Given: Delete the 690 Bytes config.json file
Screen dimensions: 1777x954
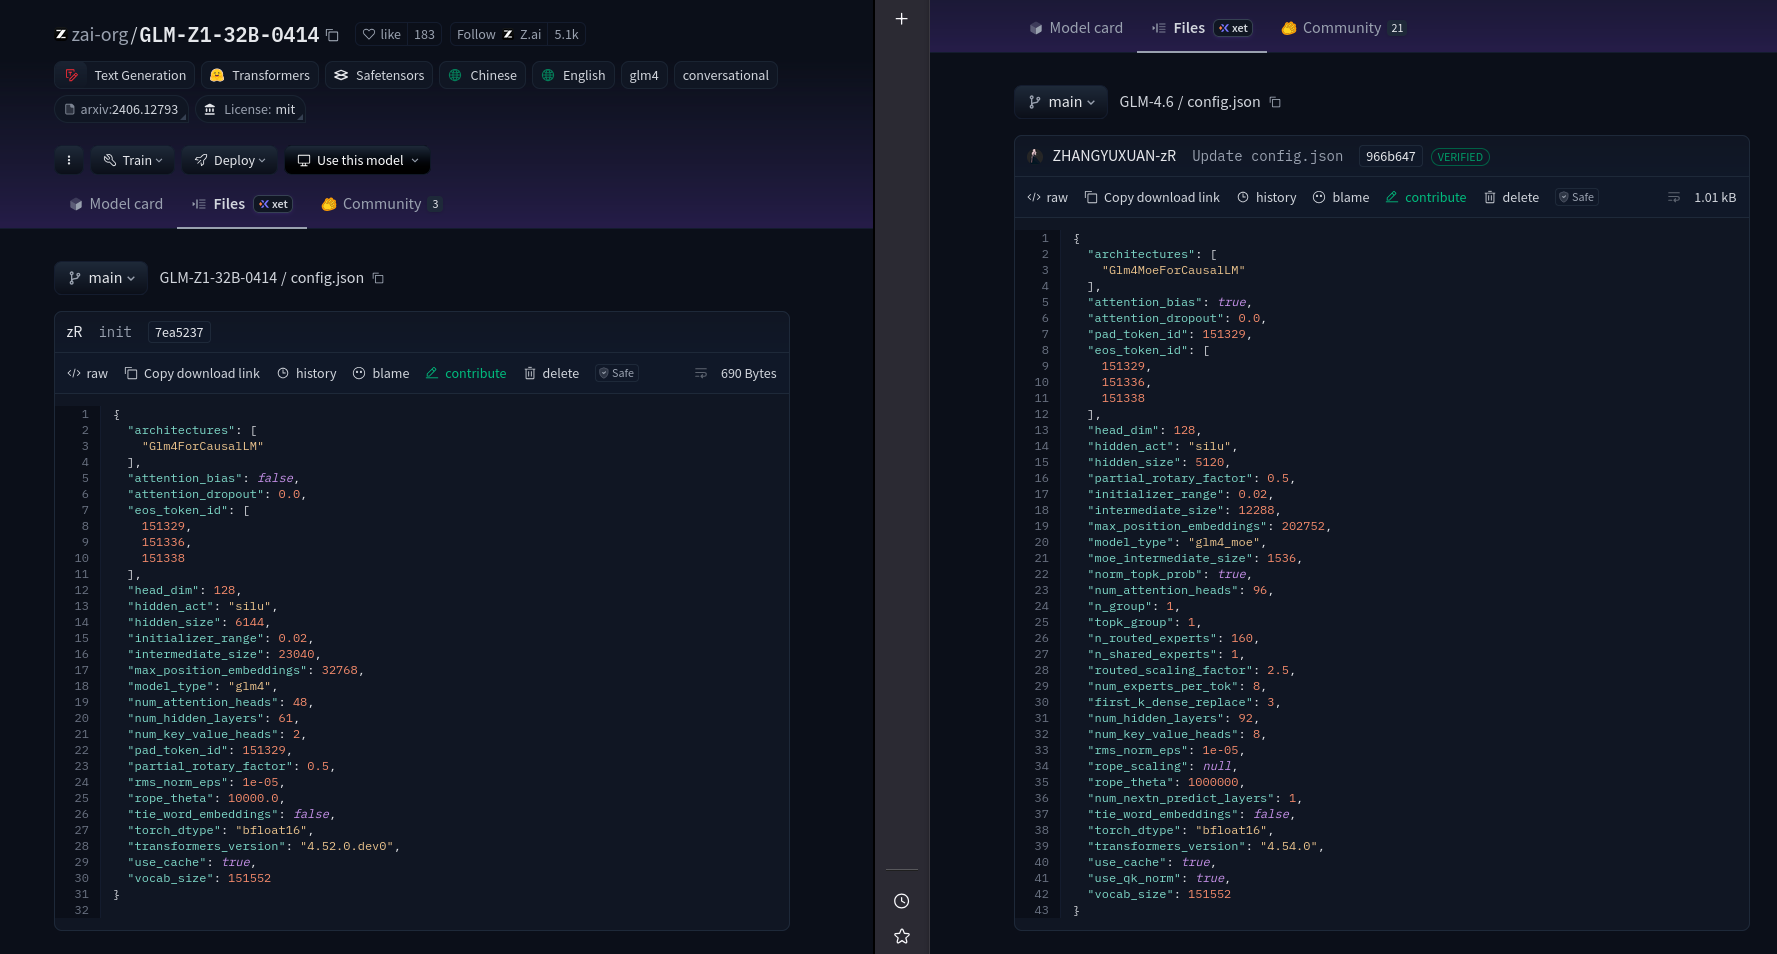Looking at the screenshot, I should (551, 373).
